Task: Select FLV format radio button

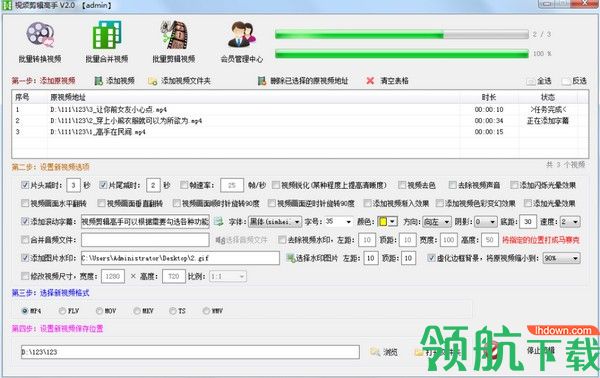Action: (x=62, y=311)
